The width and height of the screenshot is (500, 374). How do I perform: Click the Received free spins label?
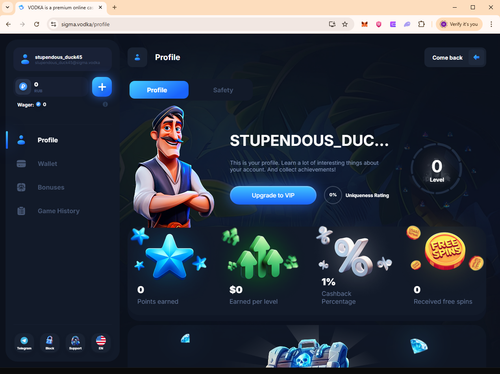[443, 302]
